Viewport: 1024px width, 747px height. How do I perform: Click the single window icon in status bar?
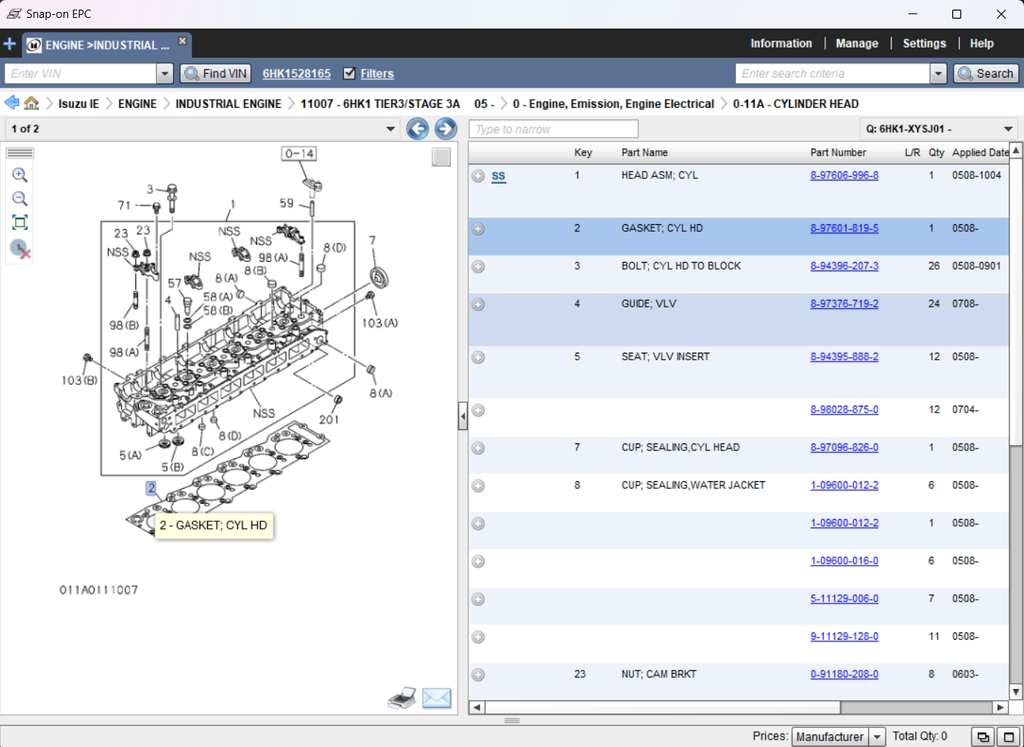pos(1008,737)
